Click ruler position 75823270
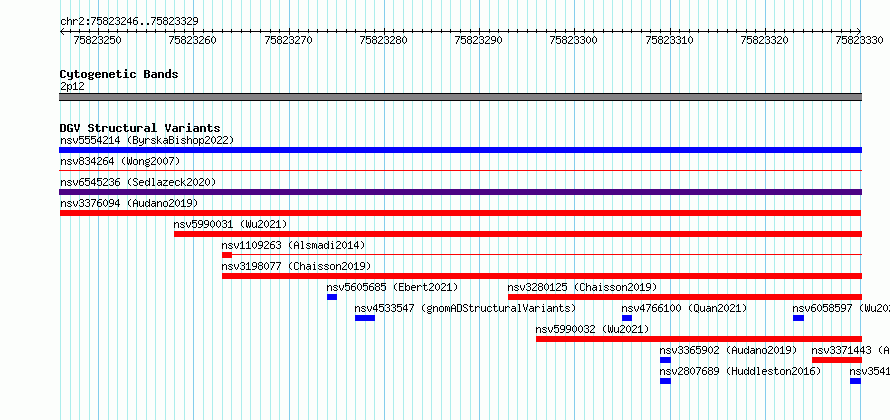890x420 pixels. click(x=288, y=41)
